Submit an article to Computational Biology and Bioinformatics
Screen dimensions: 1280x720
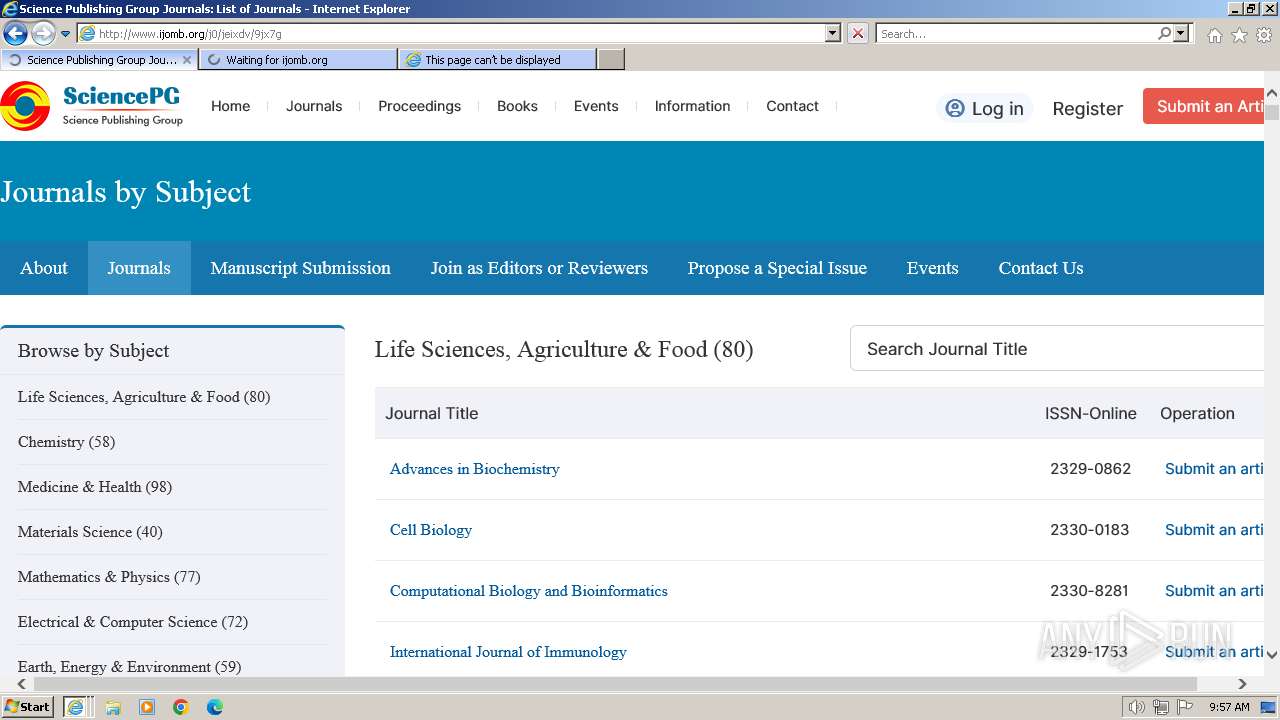[x=1214, y=591]
